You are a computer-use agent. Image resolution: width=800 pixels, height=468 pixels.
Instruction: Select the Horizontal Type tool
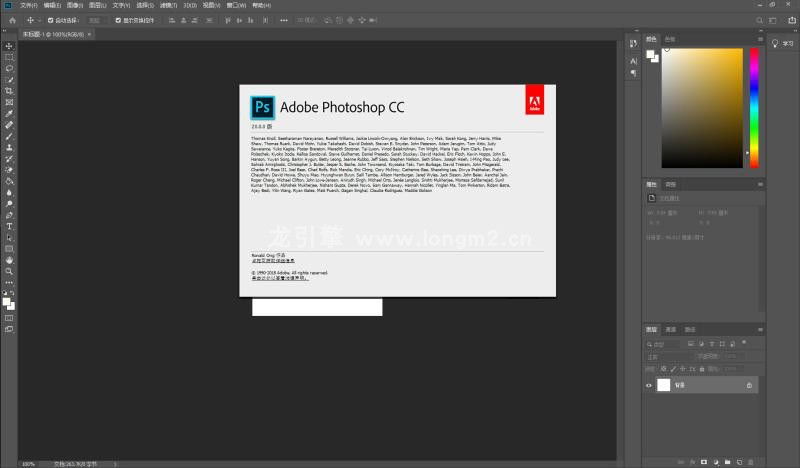tap(9, 226)
